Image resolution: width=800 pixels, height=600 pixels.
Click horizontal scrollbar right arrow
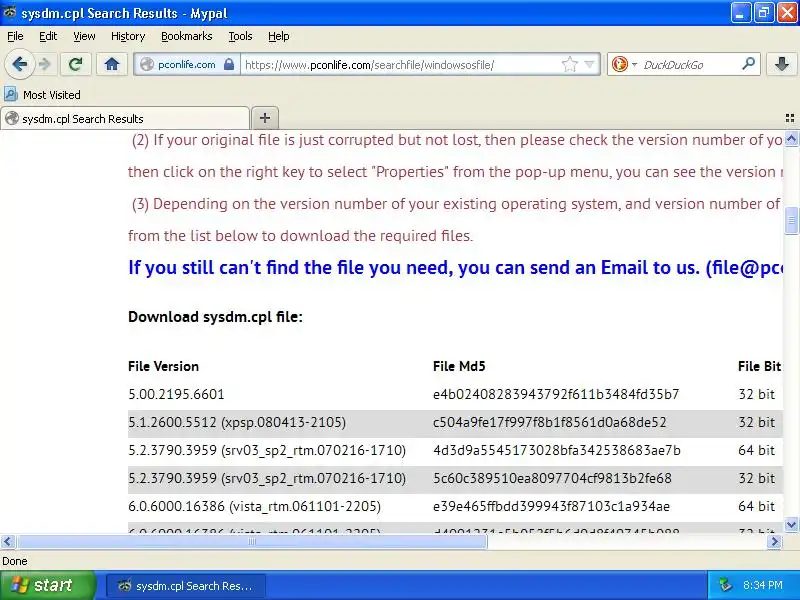pos(774,541)
